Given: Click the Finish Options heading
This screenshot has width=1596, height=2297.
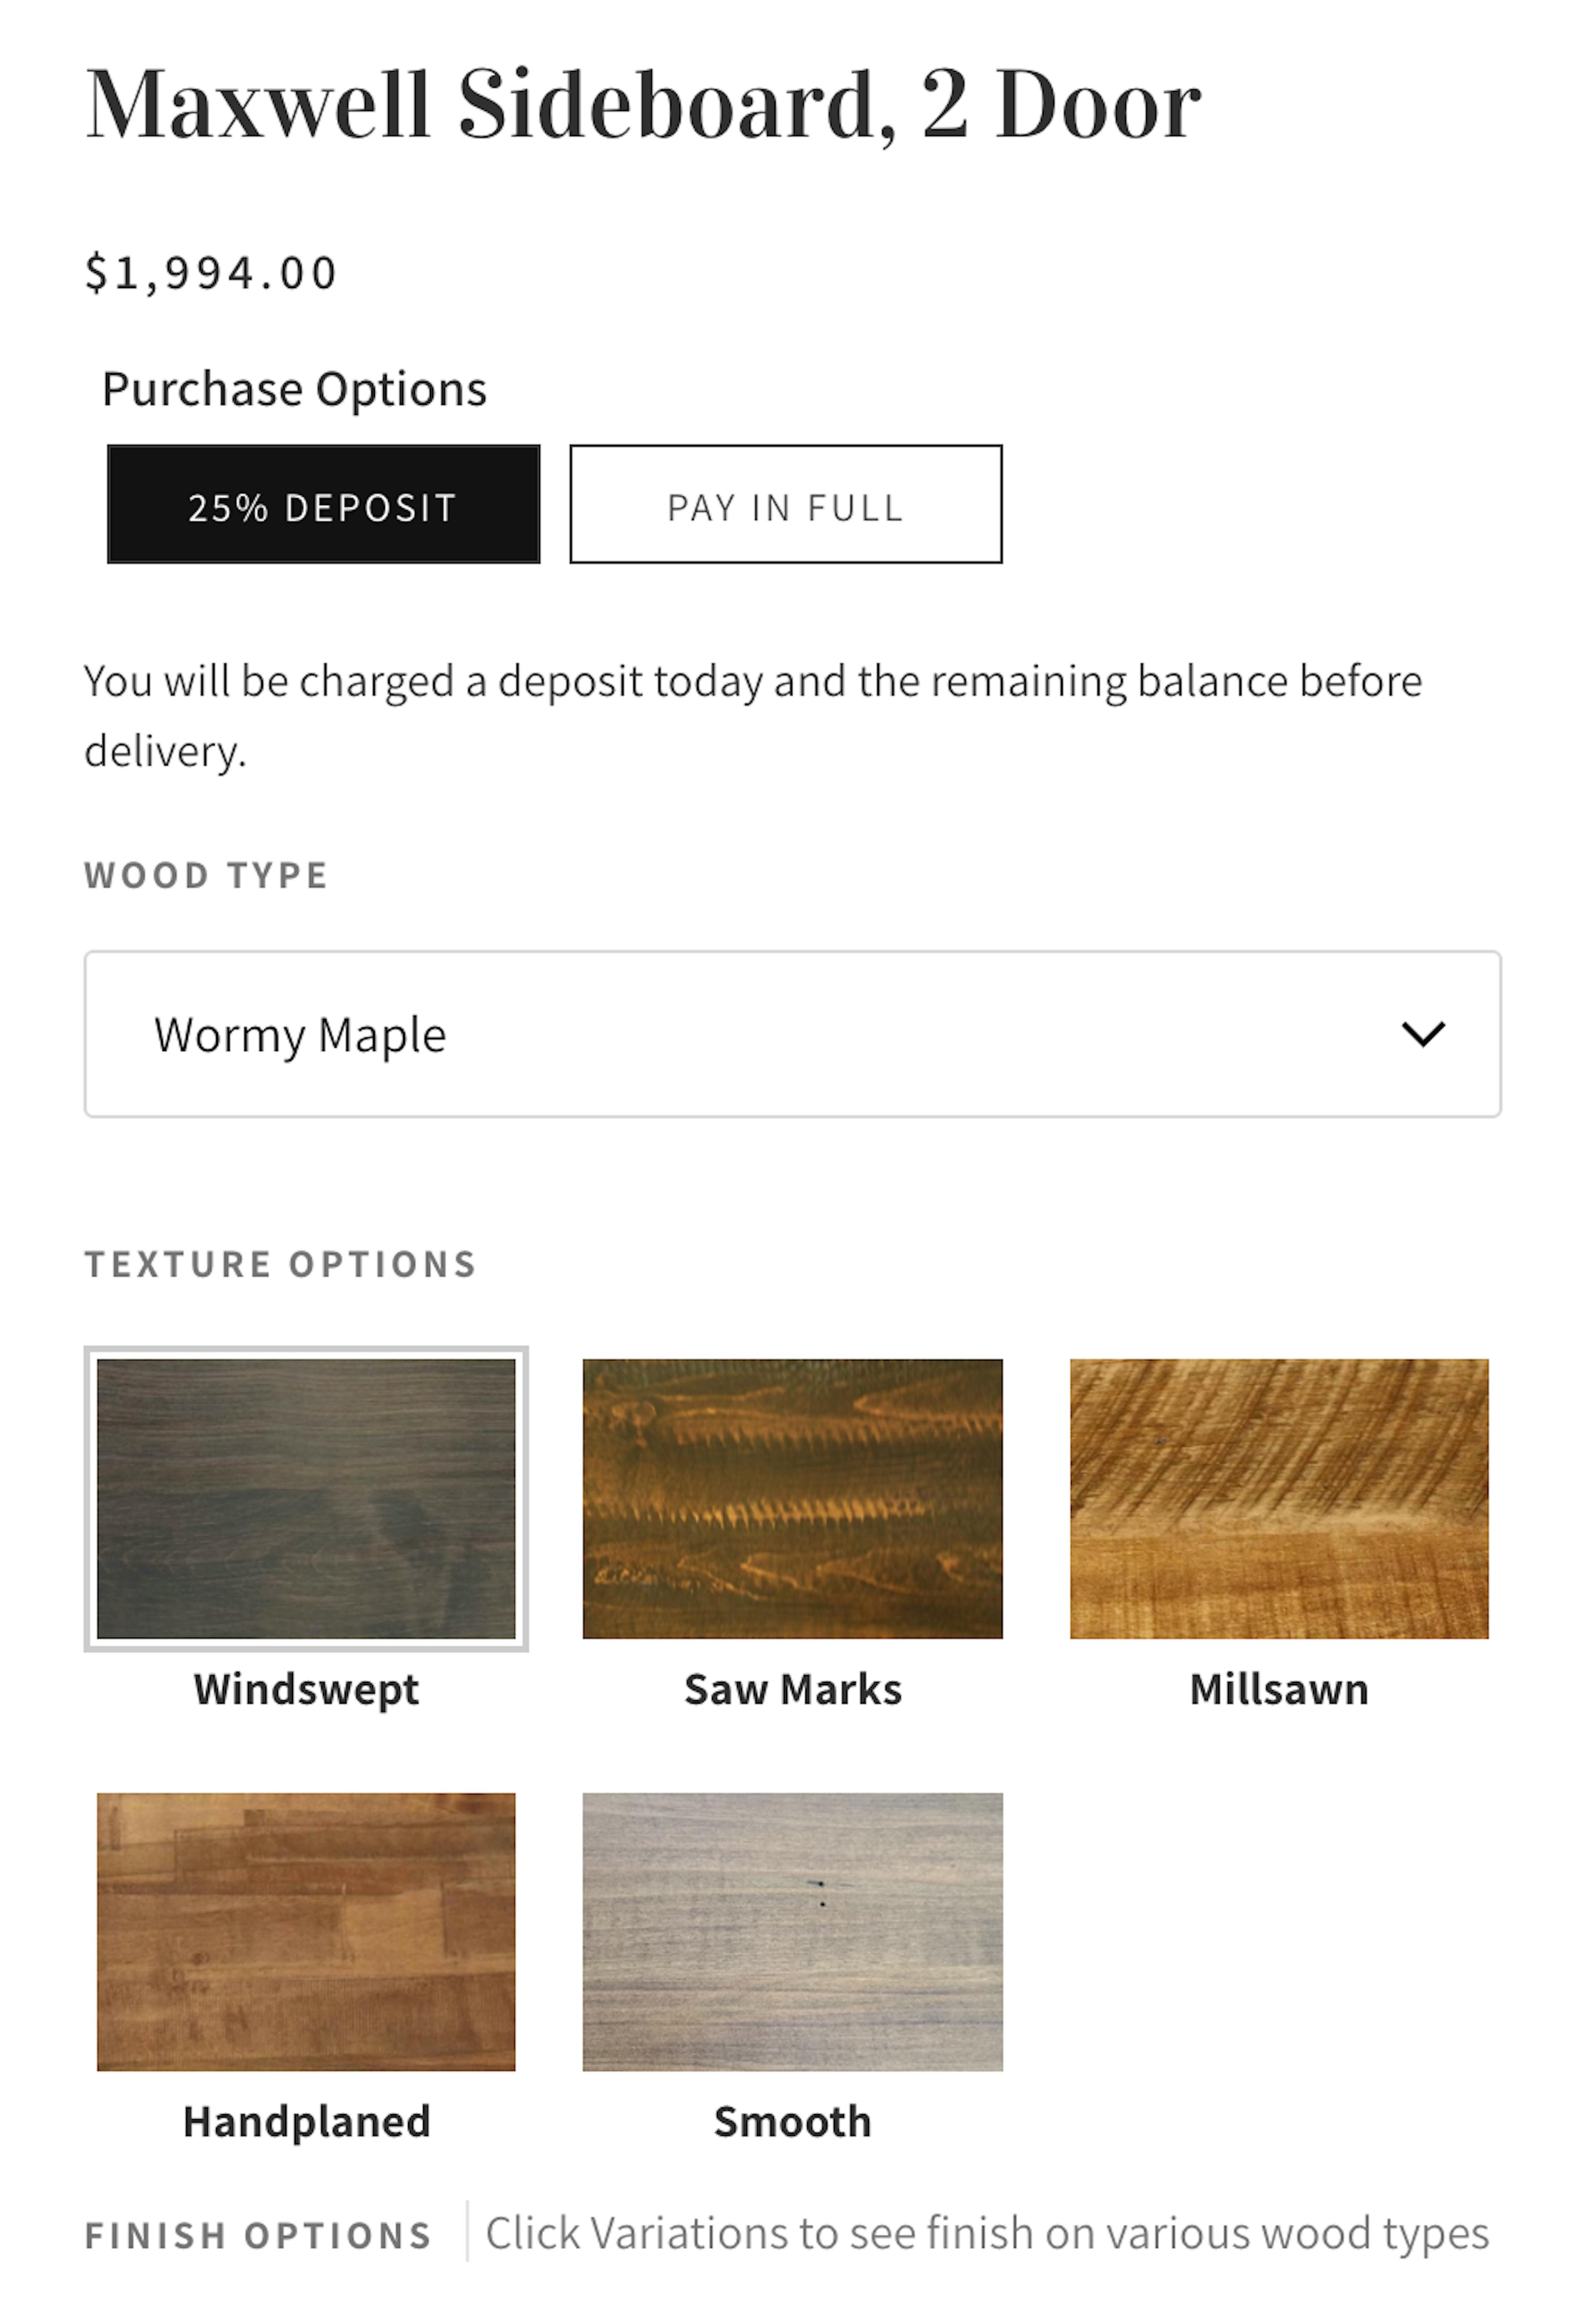Looking at the screenshot, I should 258,2235.
